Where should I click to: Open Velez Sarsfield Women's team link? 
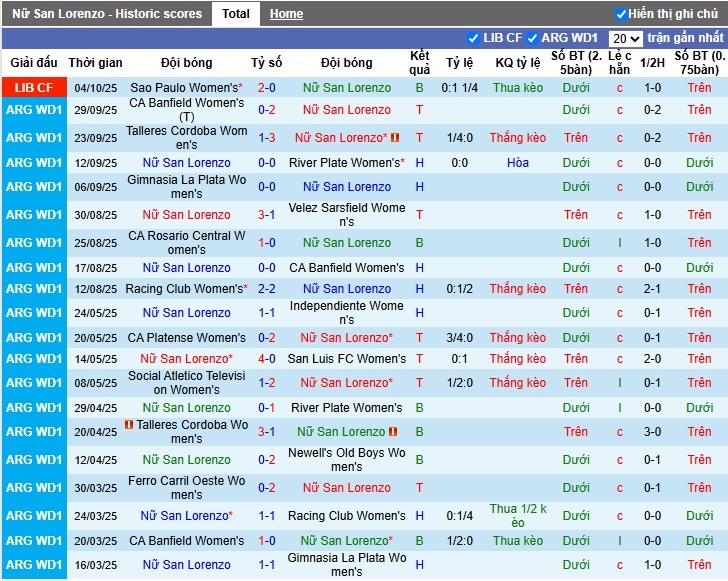(347, 214)
